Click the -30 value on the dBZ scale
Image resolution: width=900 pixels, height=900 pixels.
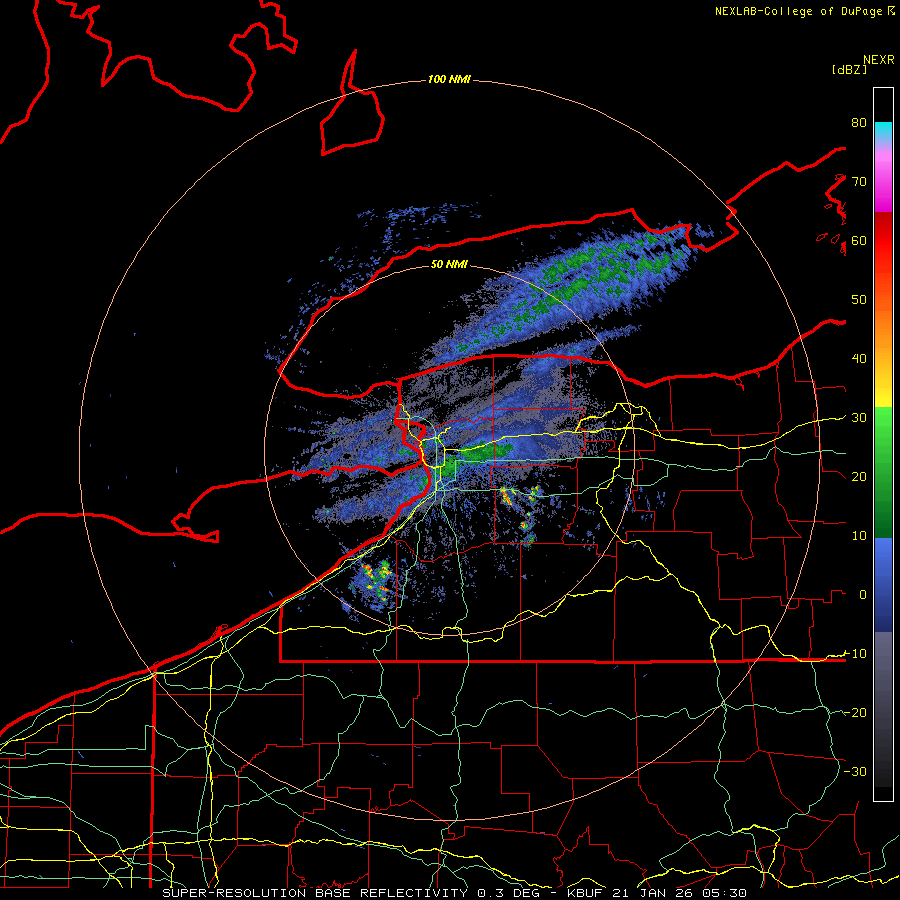[x=855, y=771]
